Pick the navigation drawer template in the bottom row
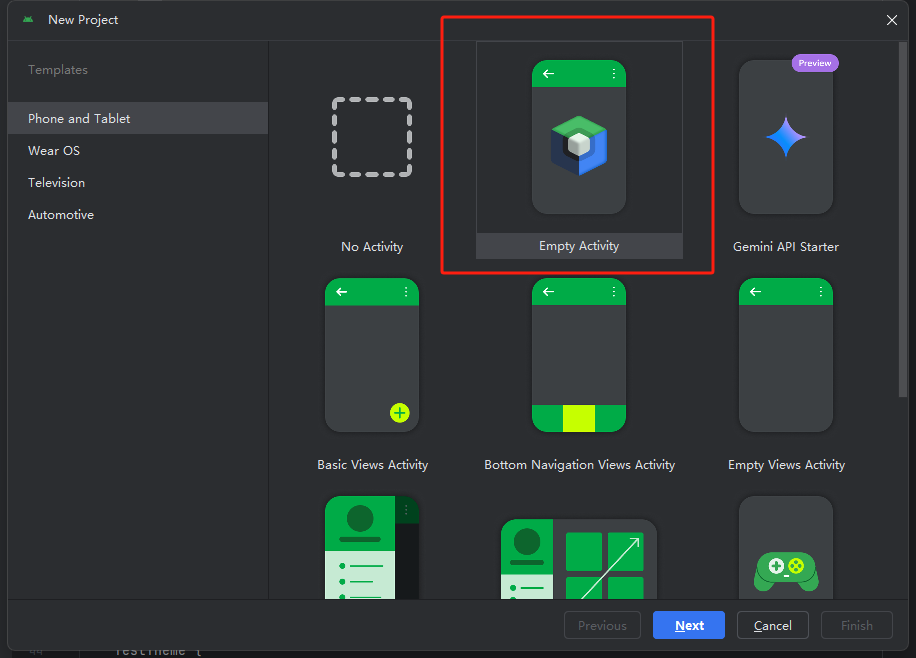Viewport: 916px width, 658px height. click(x=372, y=548)
